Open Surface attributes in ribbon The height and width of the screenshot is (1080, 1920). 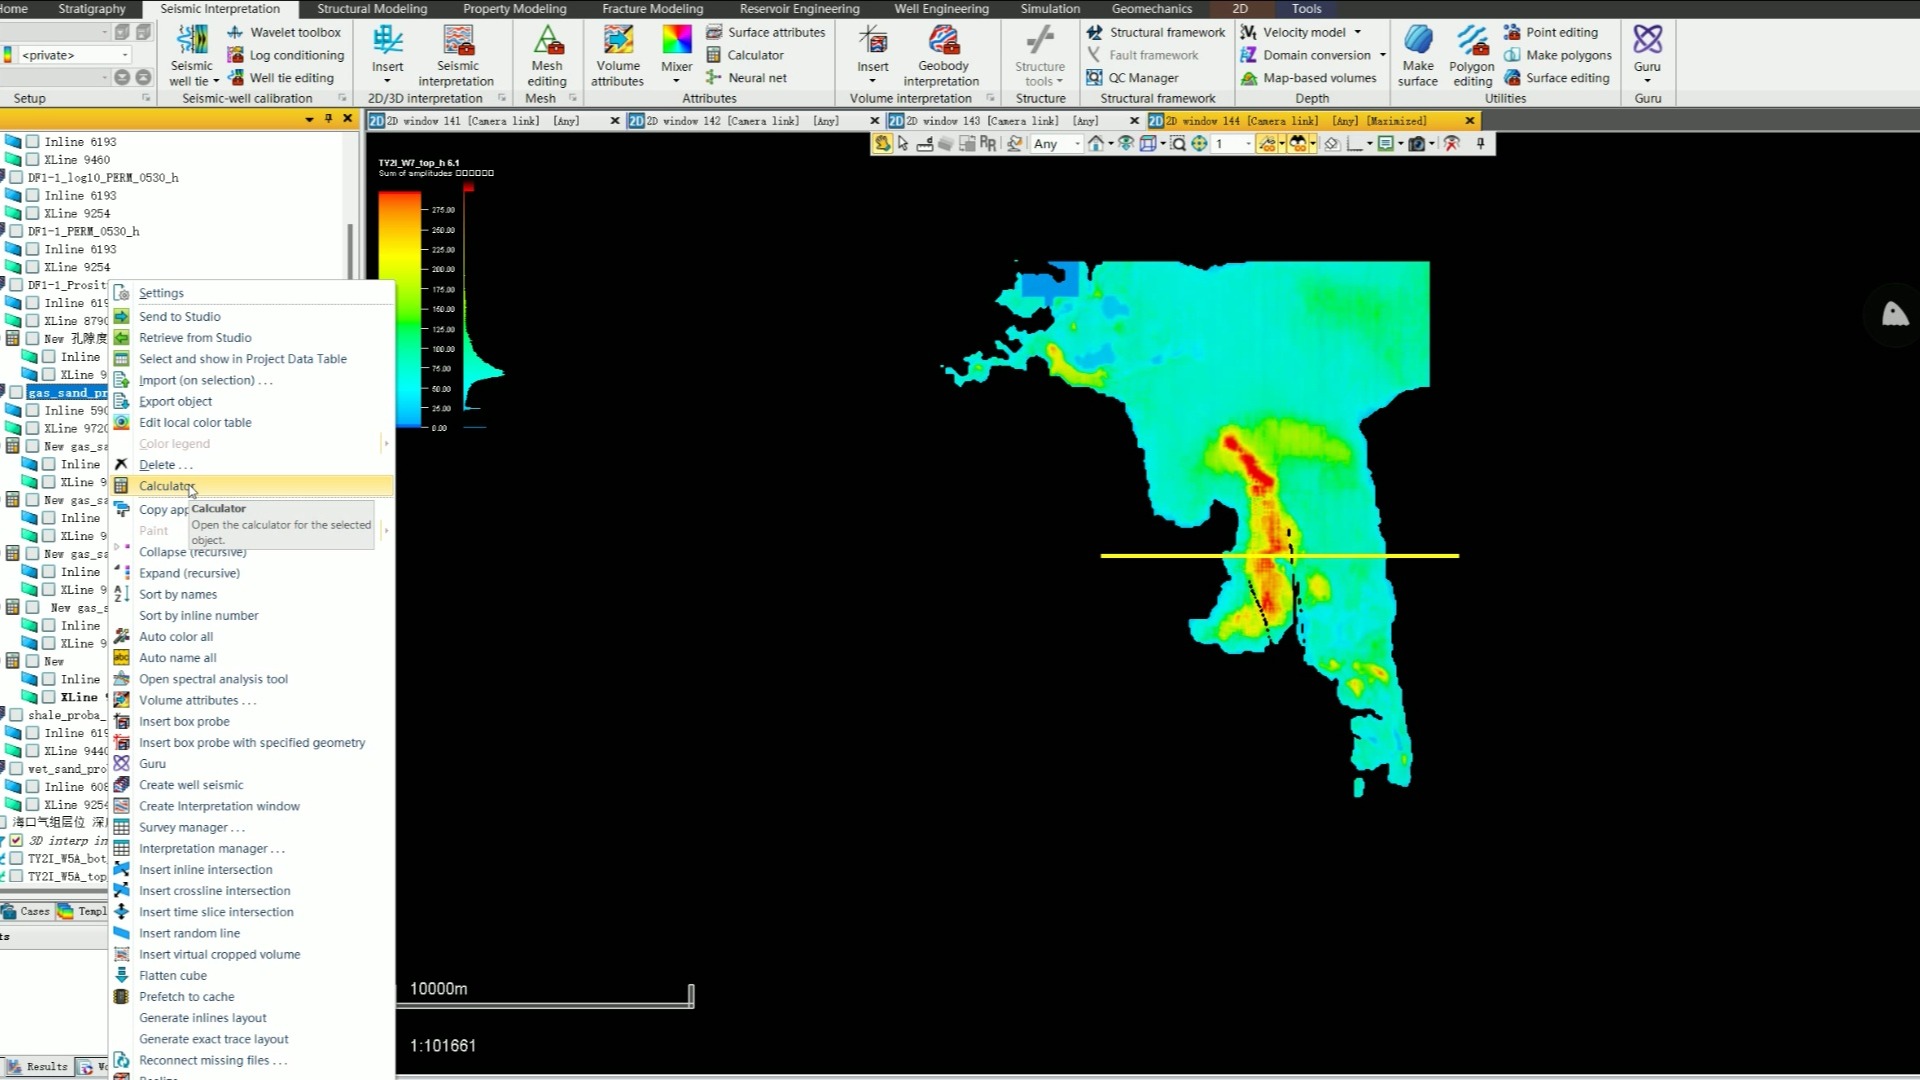click(x=766, y=32)
